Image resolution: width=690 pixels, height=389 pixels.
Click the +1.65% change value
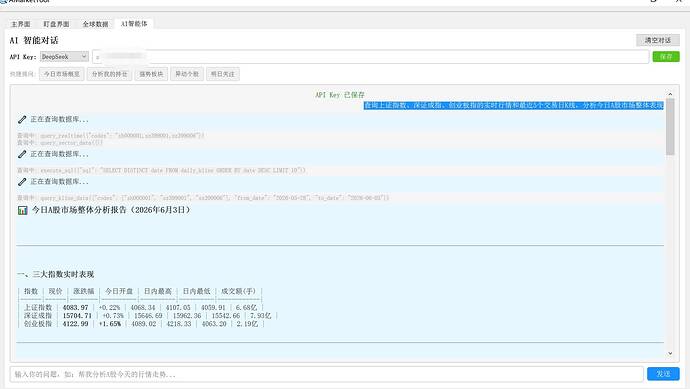110,324
